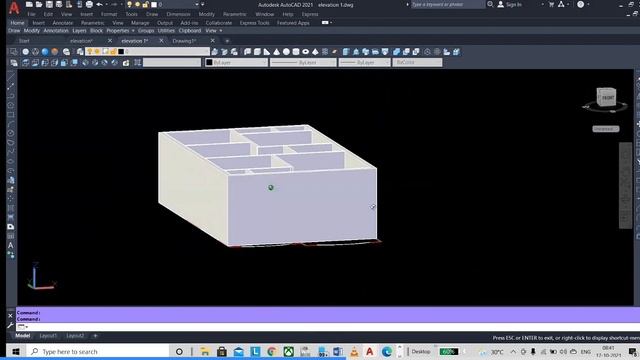Image resolution: width=640 pixels, height=360 pixels.
Task: Click the Sign In button
Action: pos(510,4)
